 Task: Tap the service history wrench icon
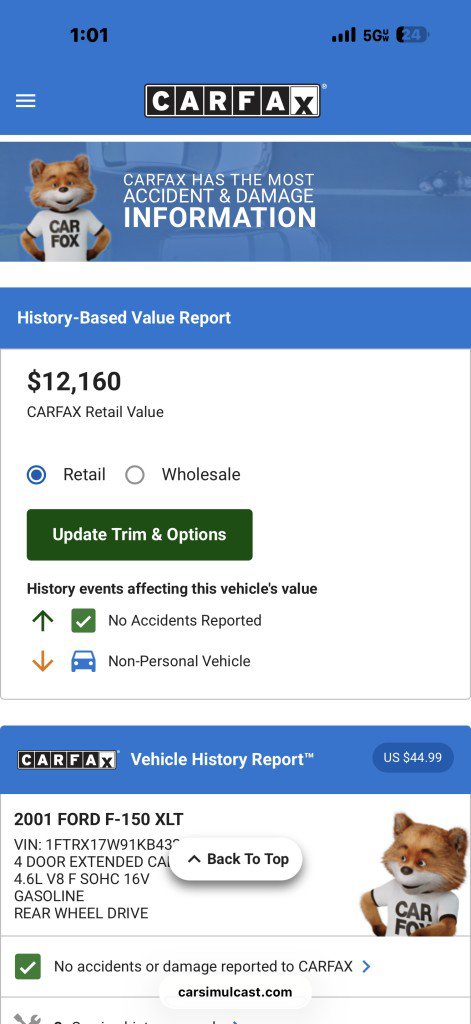tap(27, 1018)
